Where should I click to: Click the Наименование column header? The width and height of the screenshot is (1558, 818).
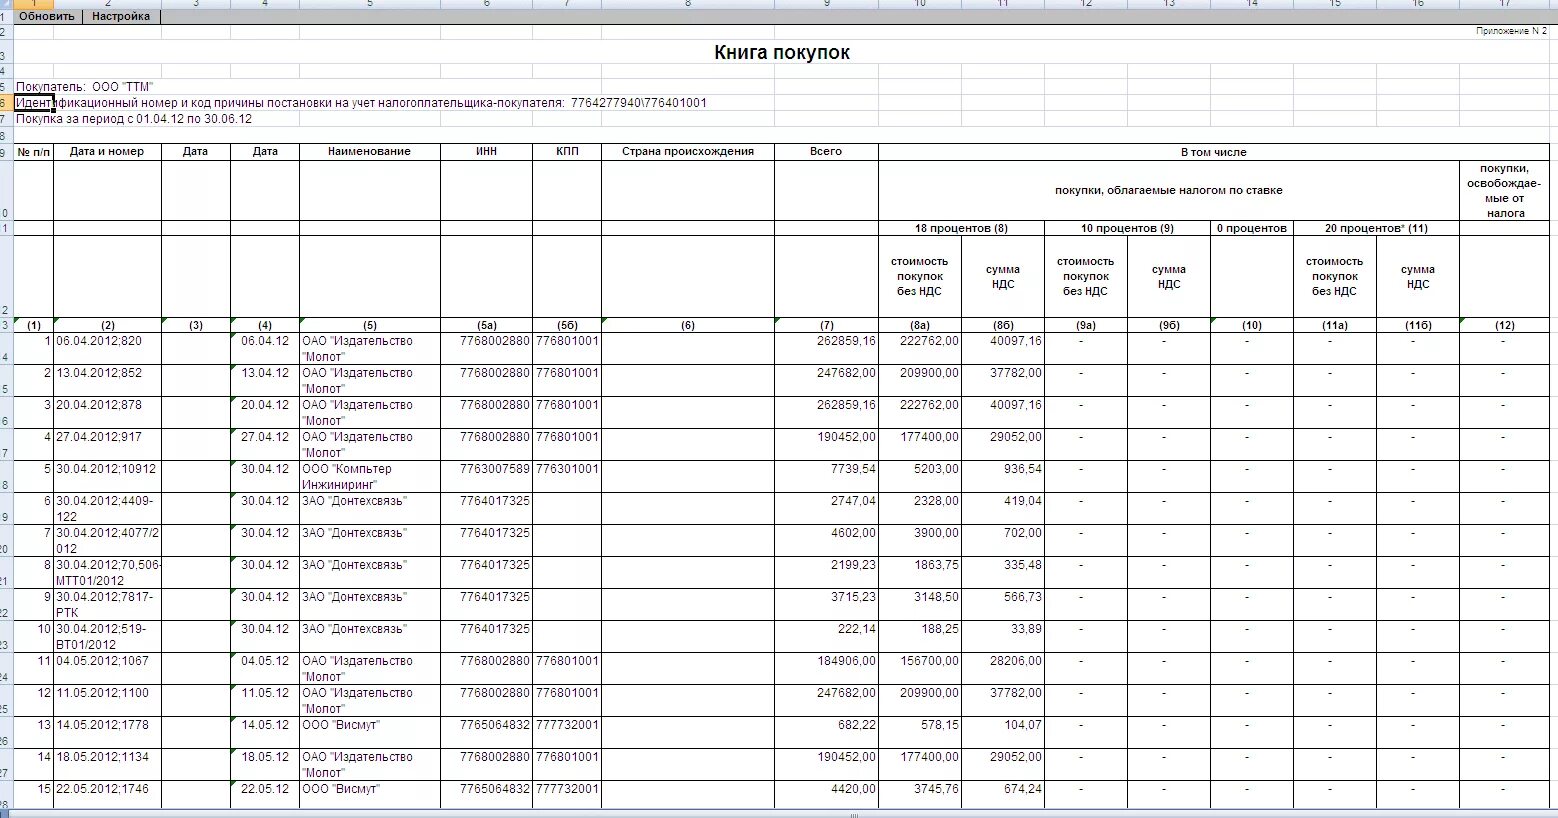click(370, 152)
